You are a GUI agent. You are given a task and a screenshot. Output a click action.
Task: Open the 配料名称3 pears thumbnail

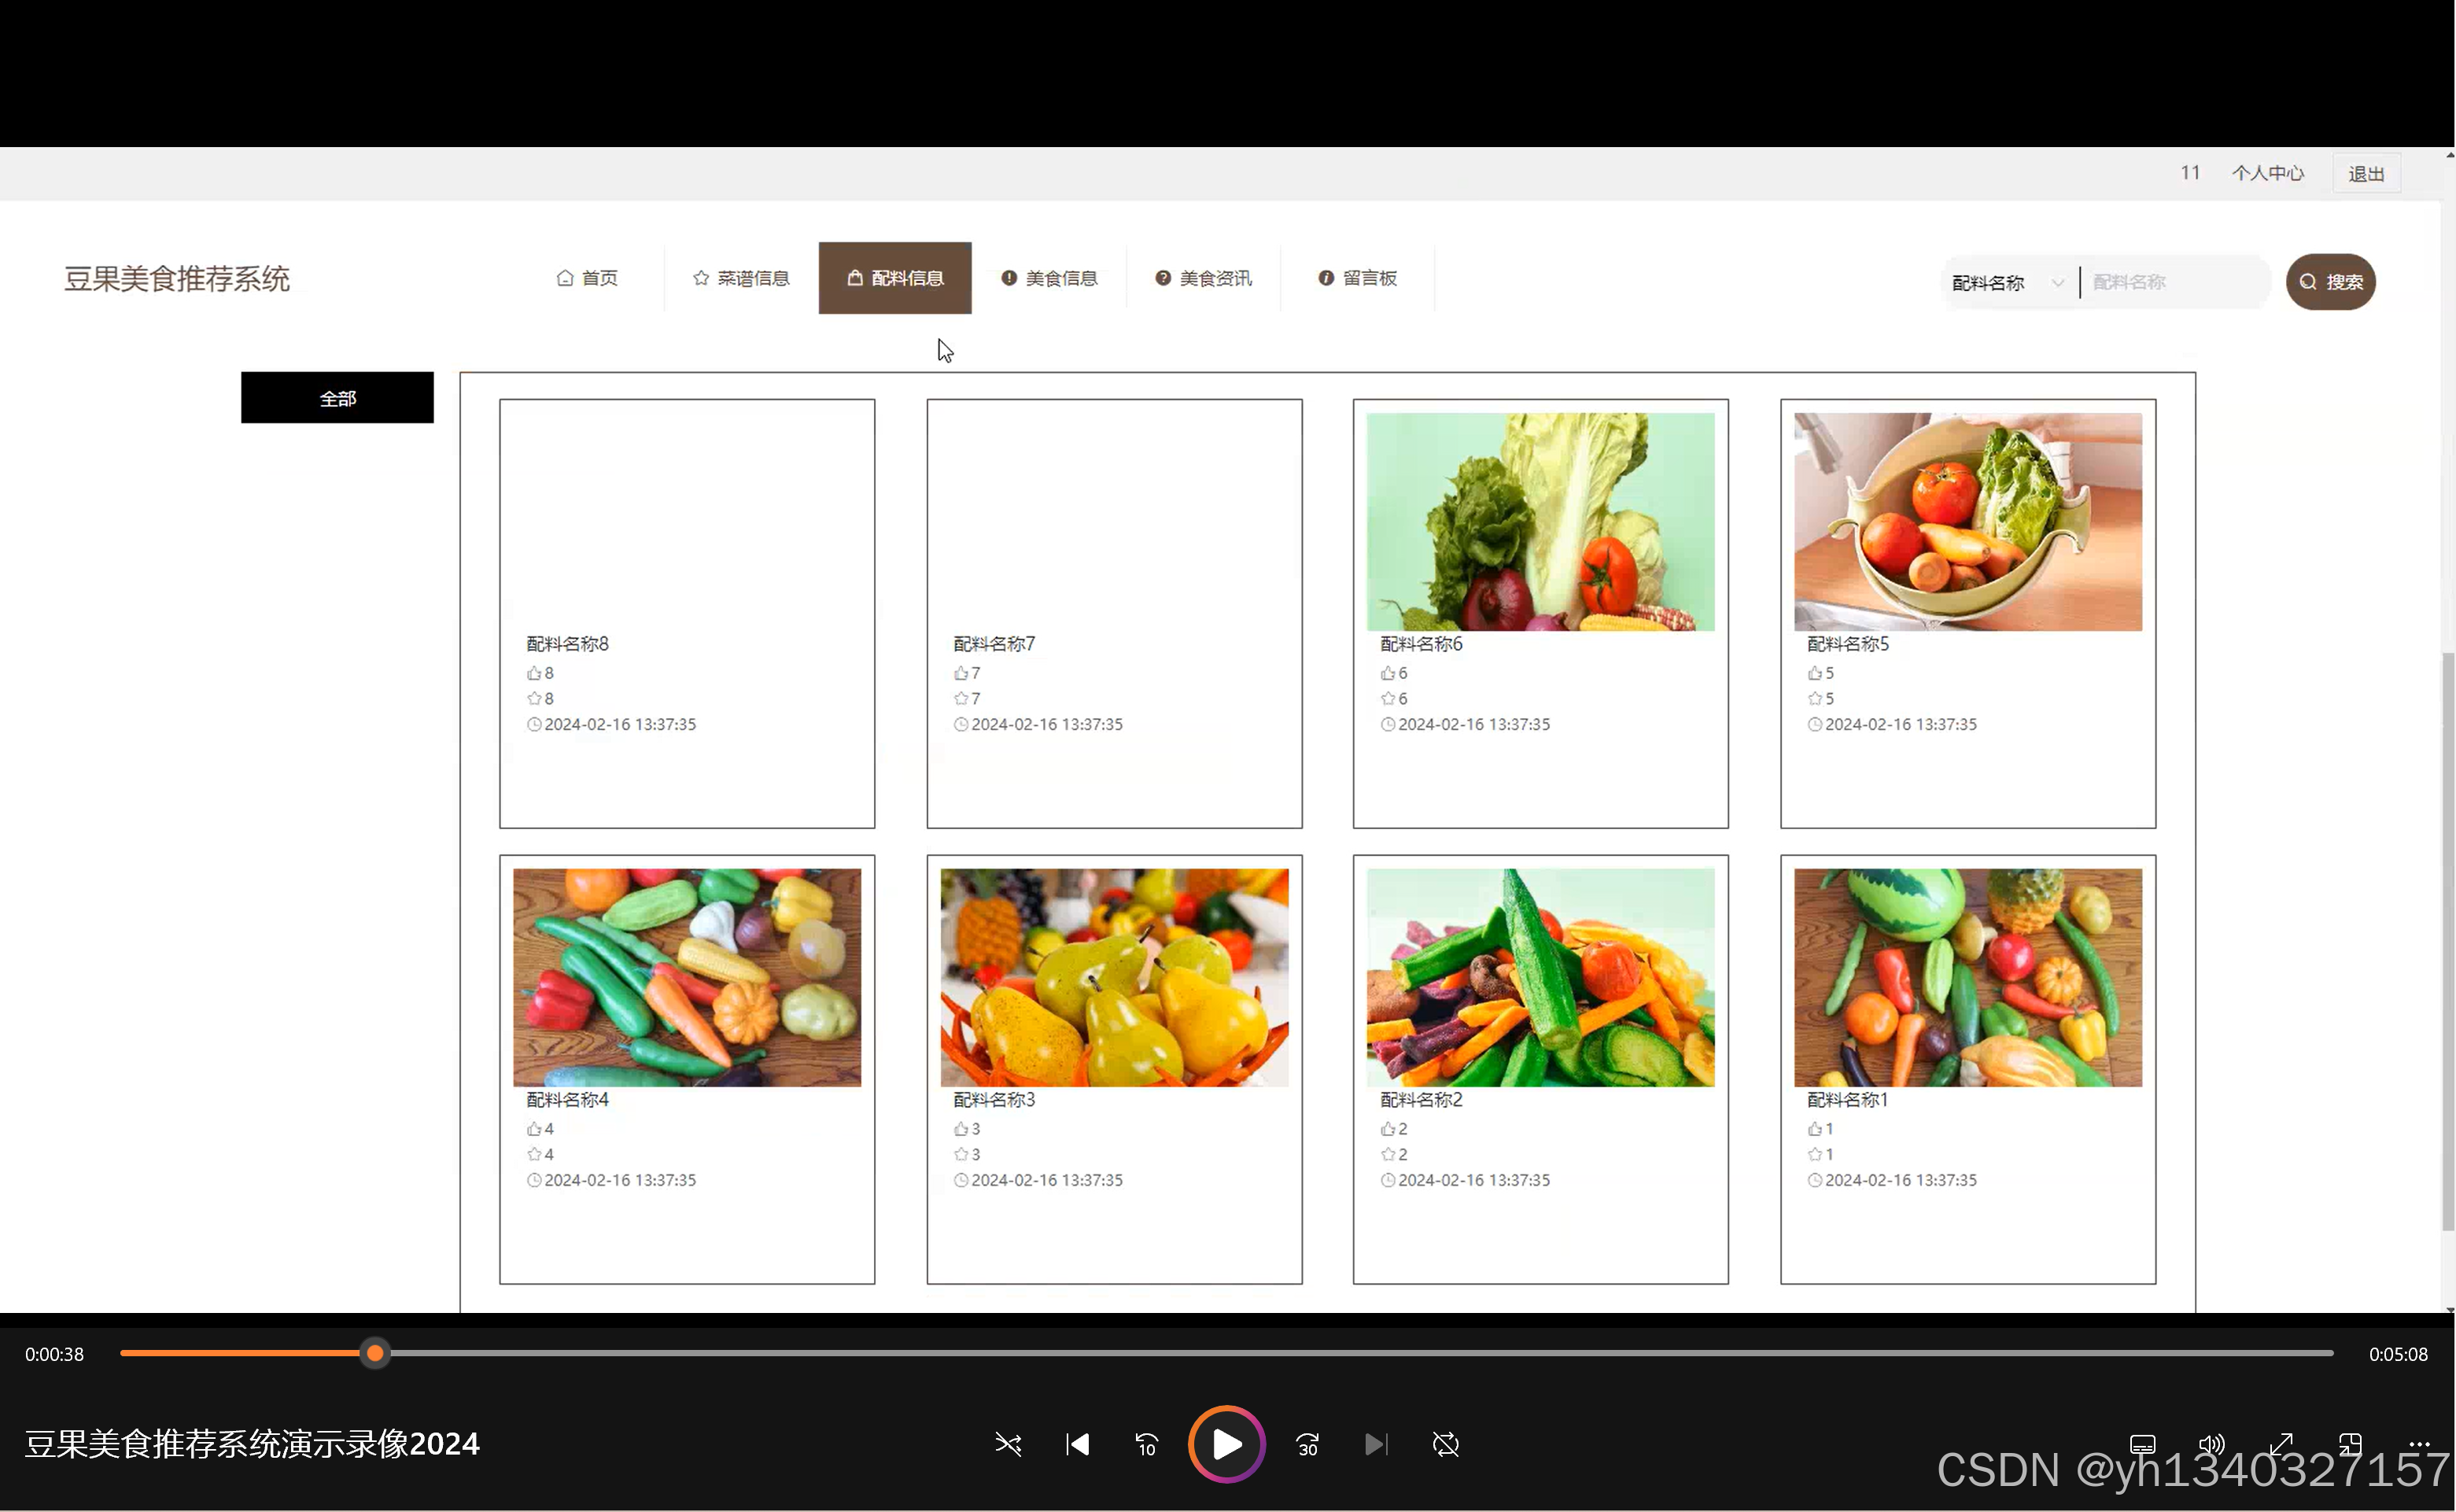tap(1114, 977)
